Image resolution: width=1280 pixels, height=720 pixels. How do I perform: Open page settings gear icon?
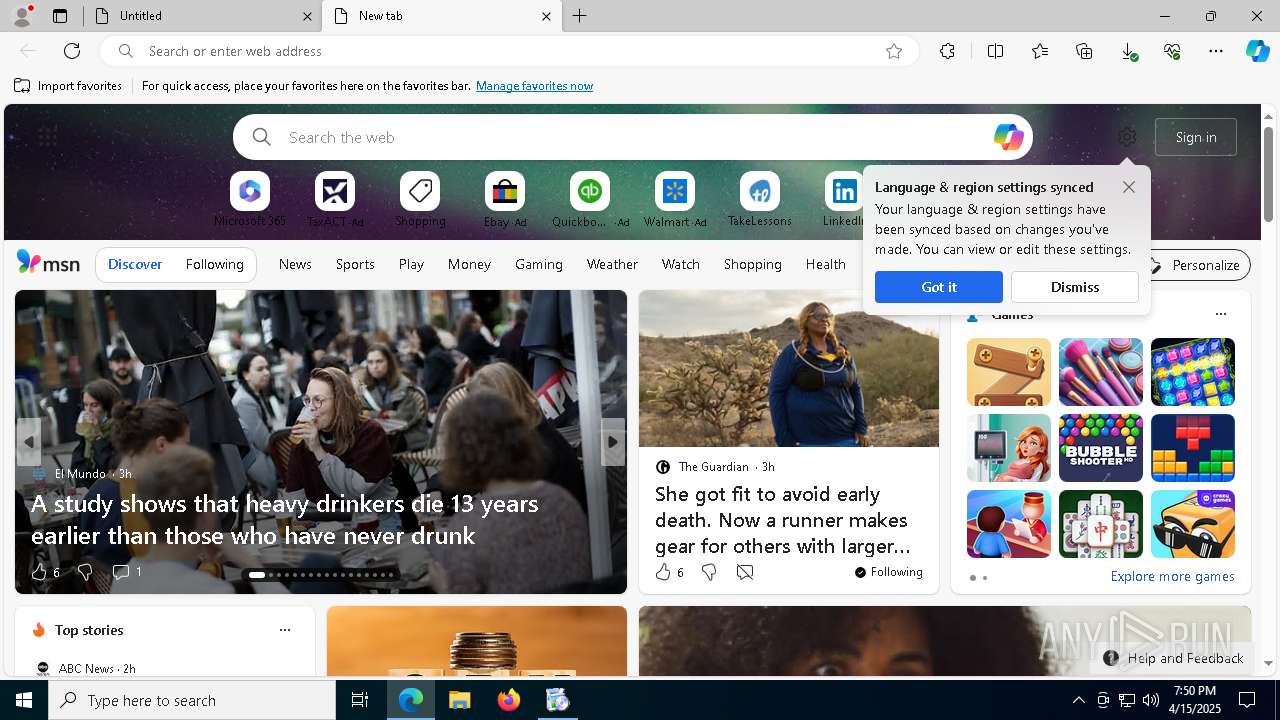(x=1127, y=137)
